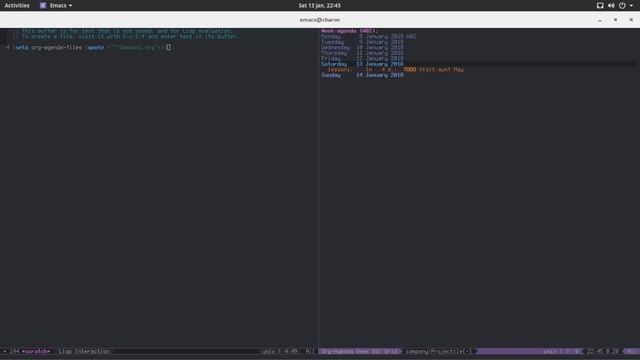Close the emacs@charon window
The width and height of the screenshot is (640, 360).
[x=631, y=20]
